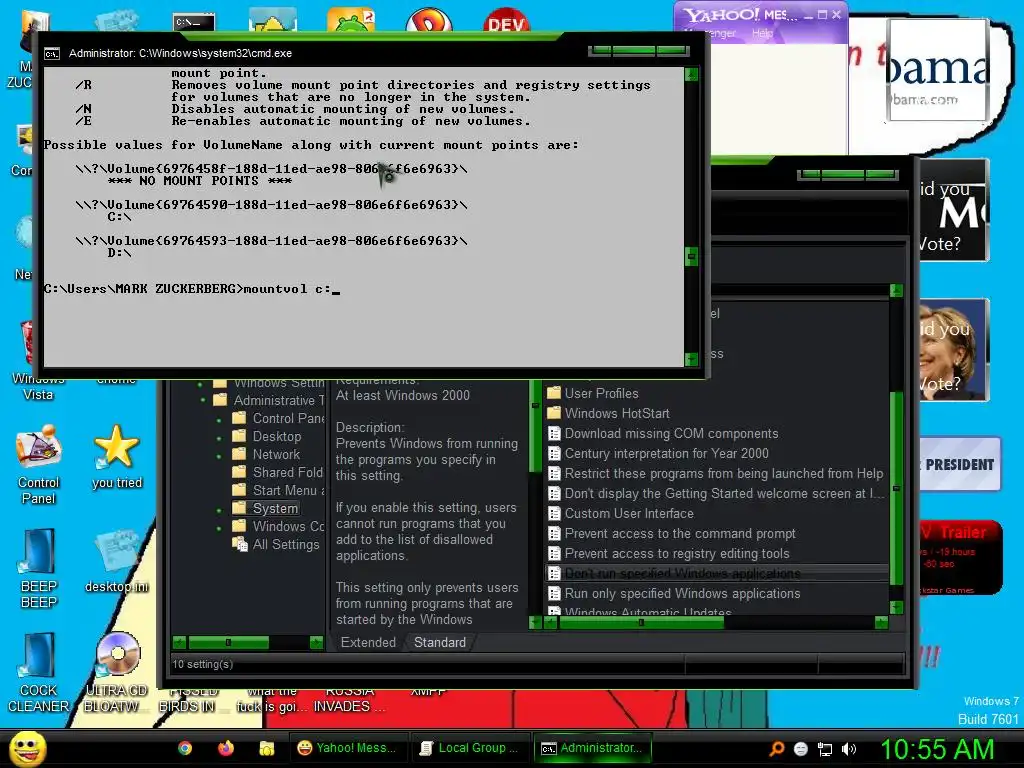Select the Control Panel desktop icon
The height and width of the screenshot is (768, 1024).
coord(39,465)
